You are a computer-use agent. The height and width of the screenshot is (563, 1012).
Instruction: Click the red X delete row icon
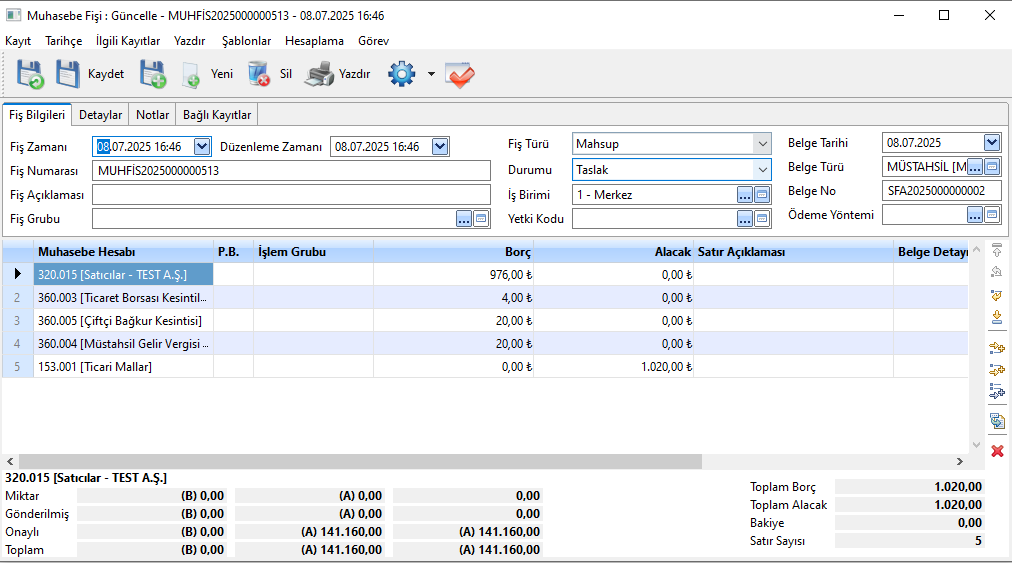click(x=997, y=451)
